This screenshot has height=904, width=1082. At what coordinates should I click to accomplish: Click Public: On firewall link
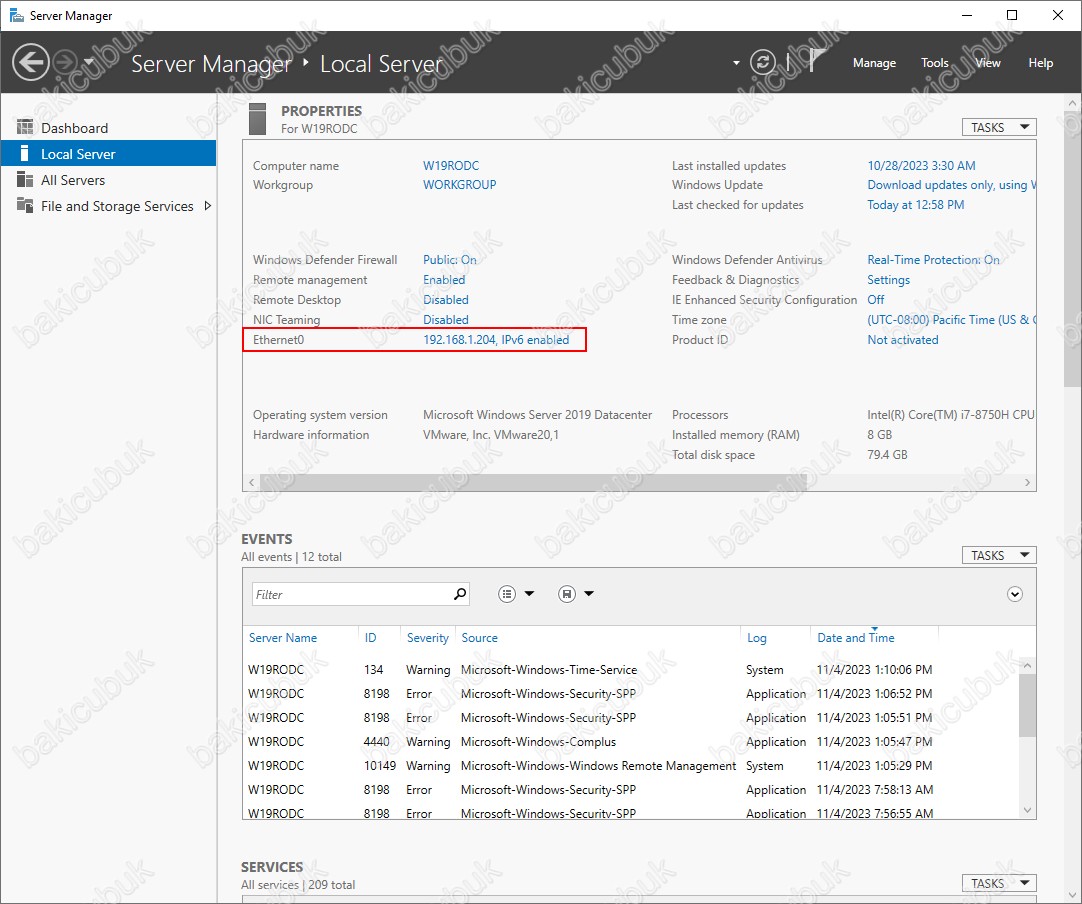point(449,259)
